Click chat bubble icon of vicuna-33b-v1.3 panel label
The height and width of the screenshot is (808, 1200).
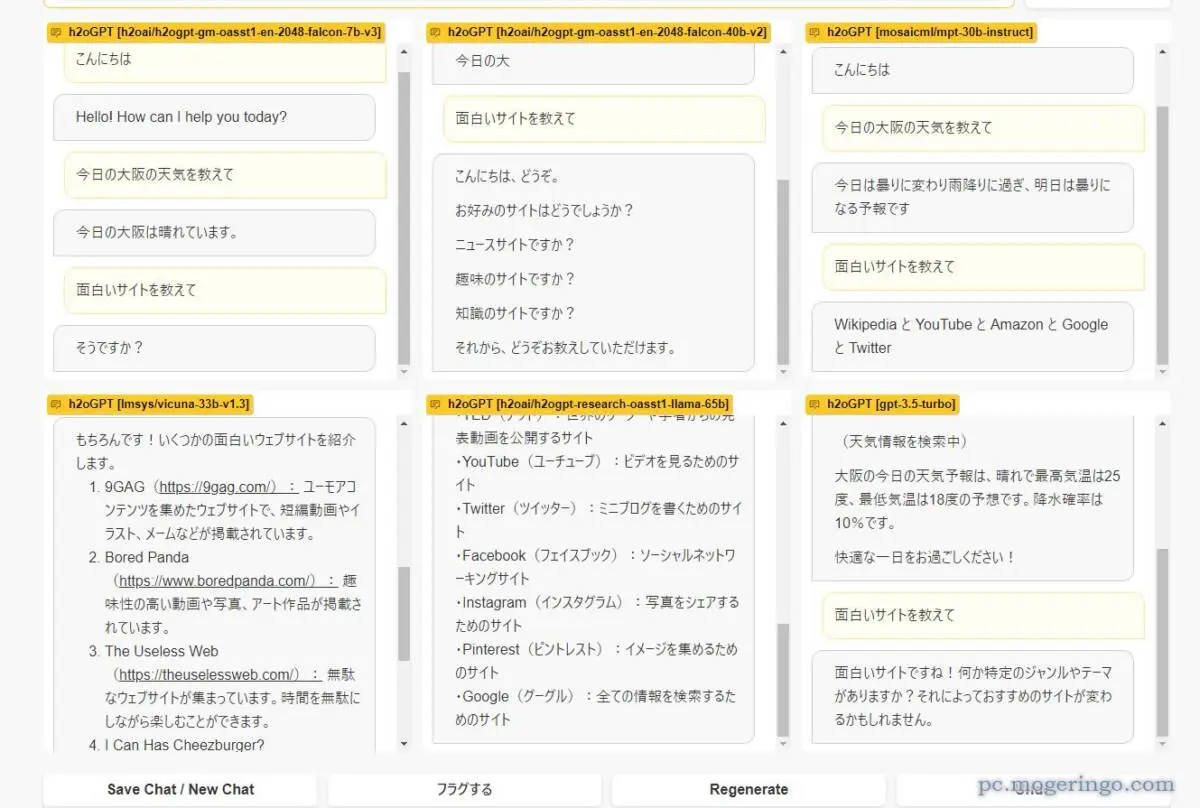(55, 404)
